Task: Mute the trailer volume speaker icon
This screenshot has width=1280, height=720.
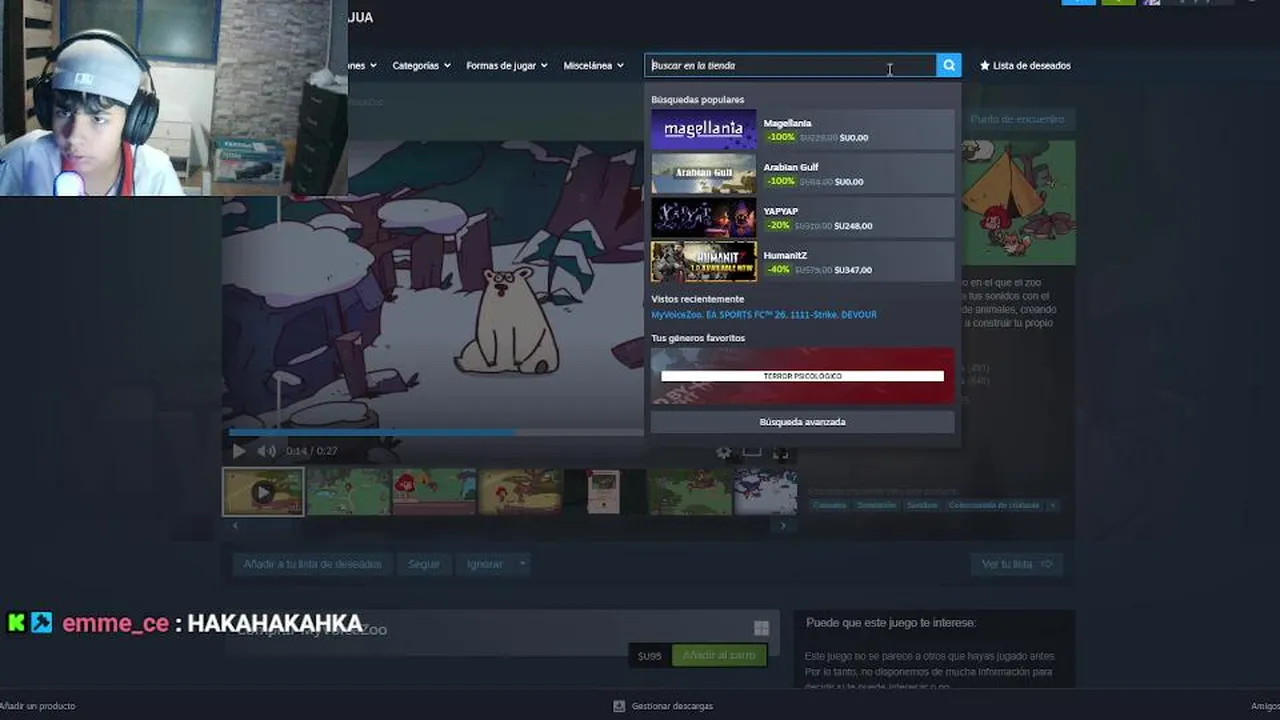Action: tap(266, 451)
